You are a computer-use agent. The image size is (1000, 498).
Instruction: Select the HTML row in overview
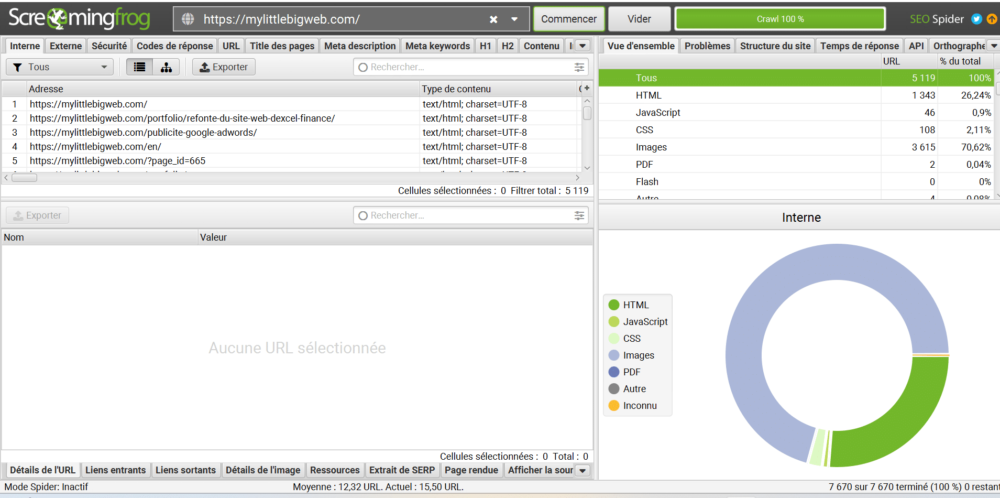pos(796,95)
